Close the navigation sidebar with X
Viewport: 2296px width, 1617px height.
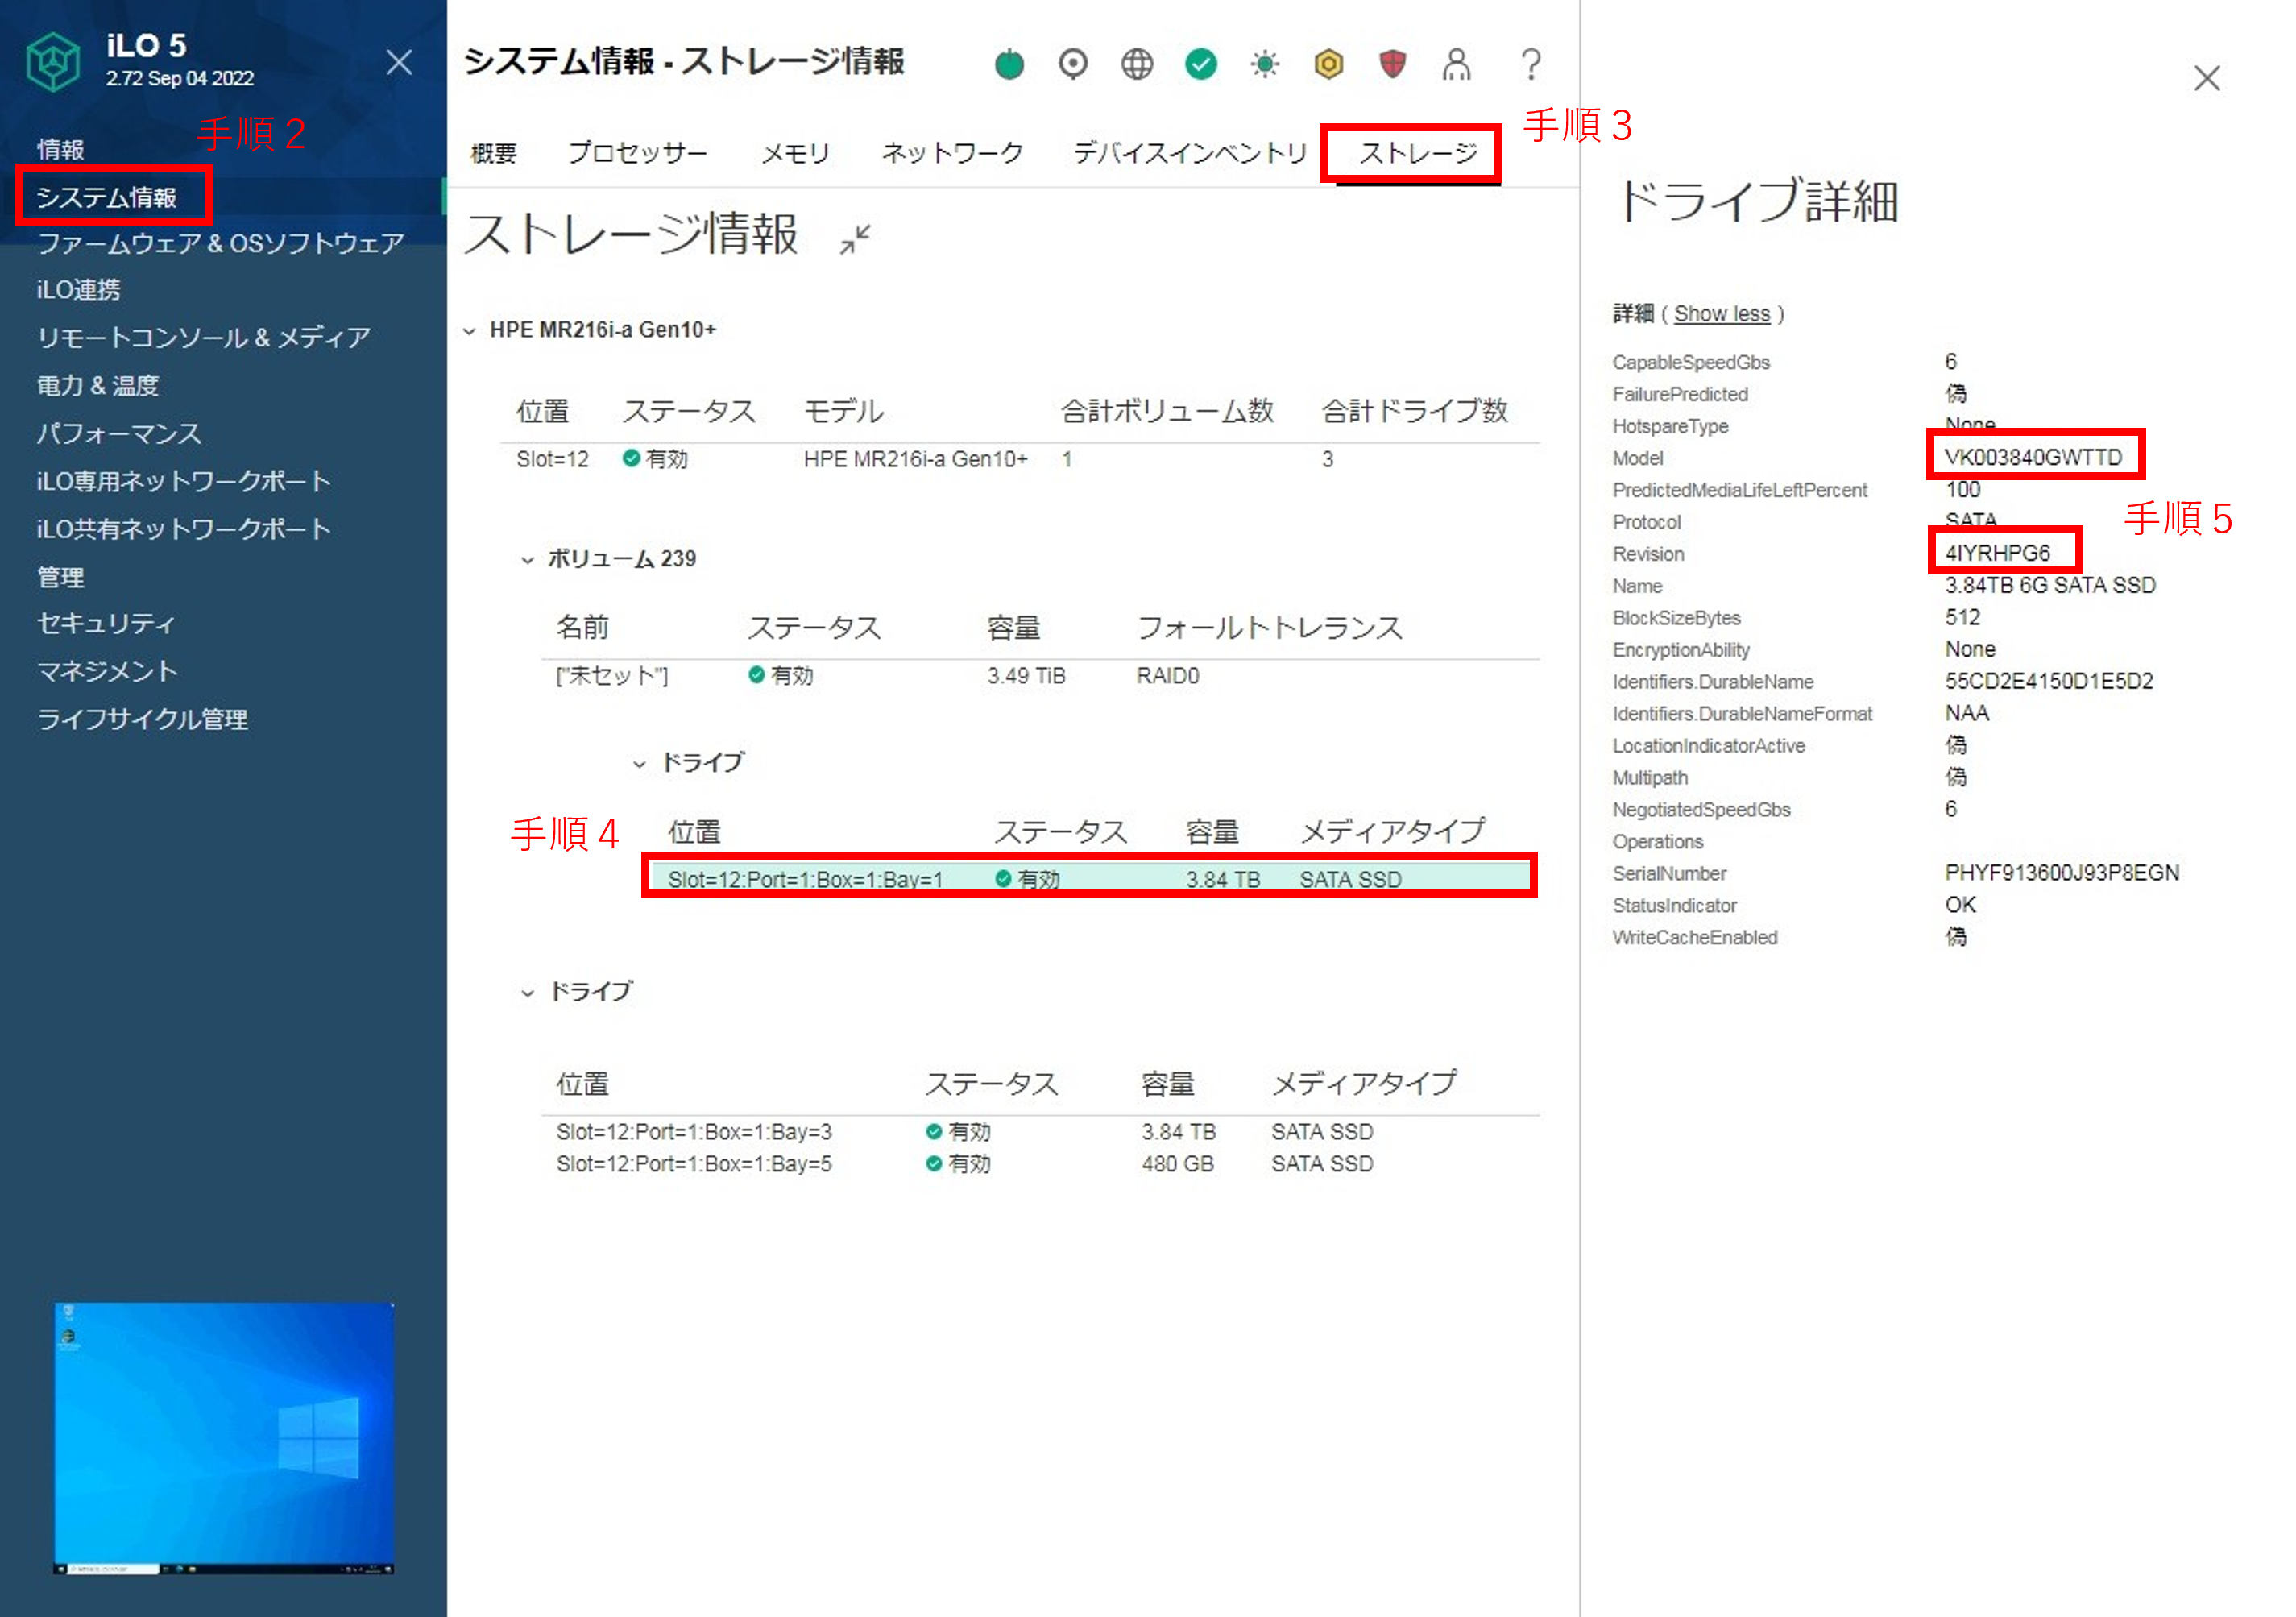click(399, 63)
